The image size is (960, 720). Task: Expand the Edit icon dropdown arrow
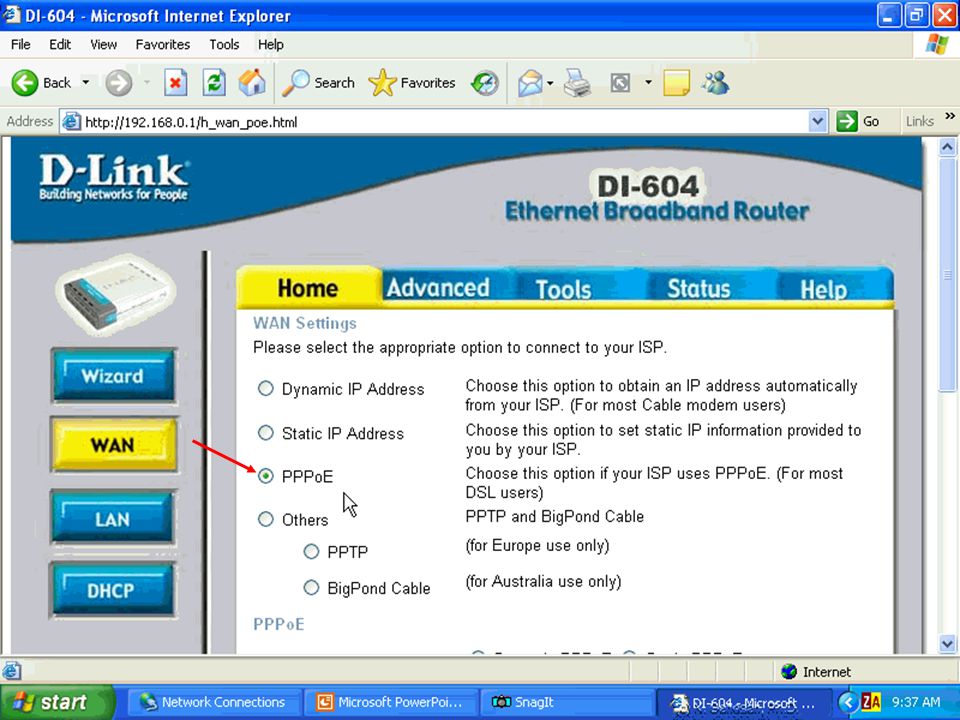(x=648, y=83)
